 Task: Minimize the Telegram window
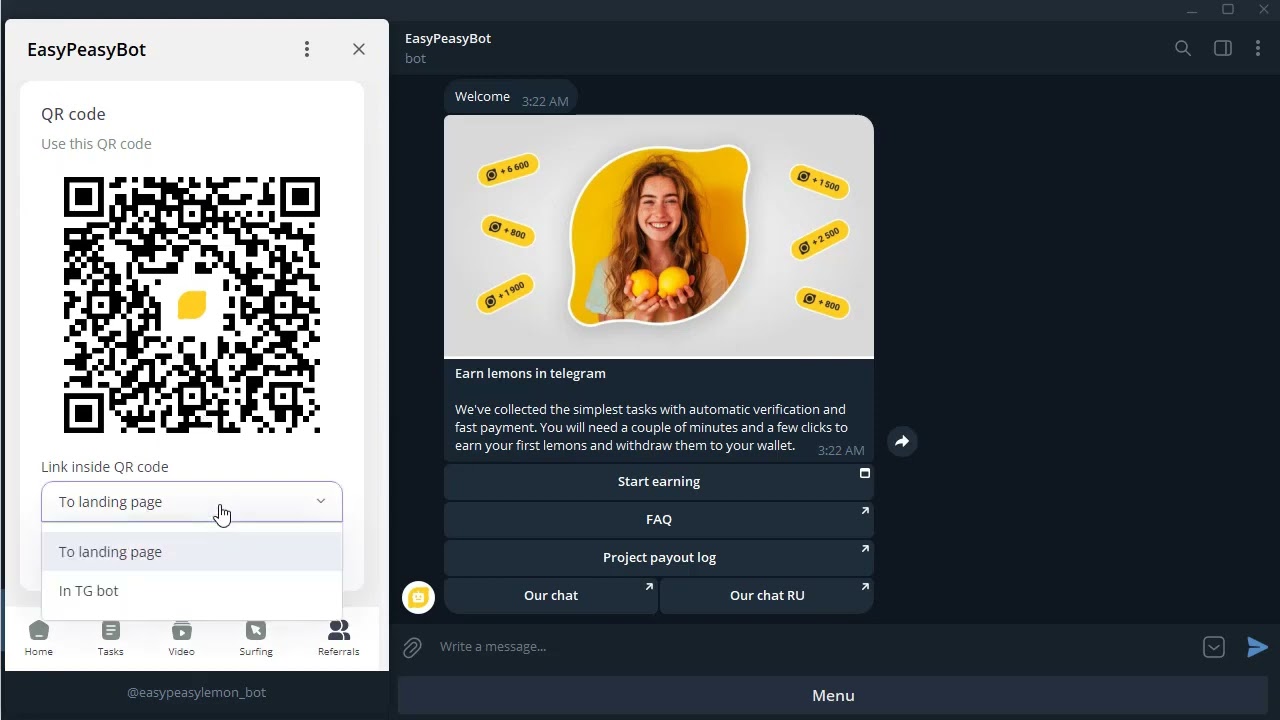(x=1192, y=10)
